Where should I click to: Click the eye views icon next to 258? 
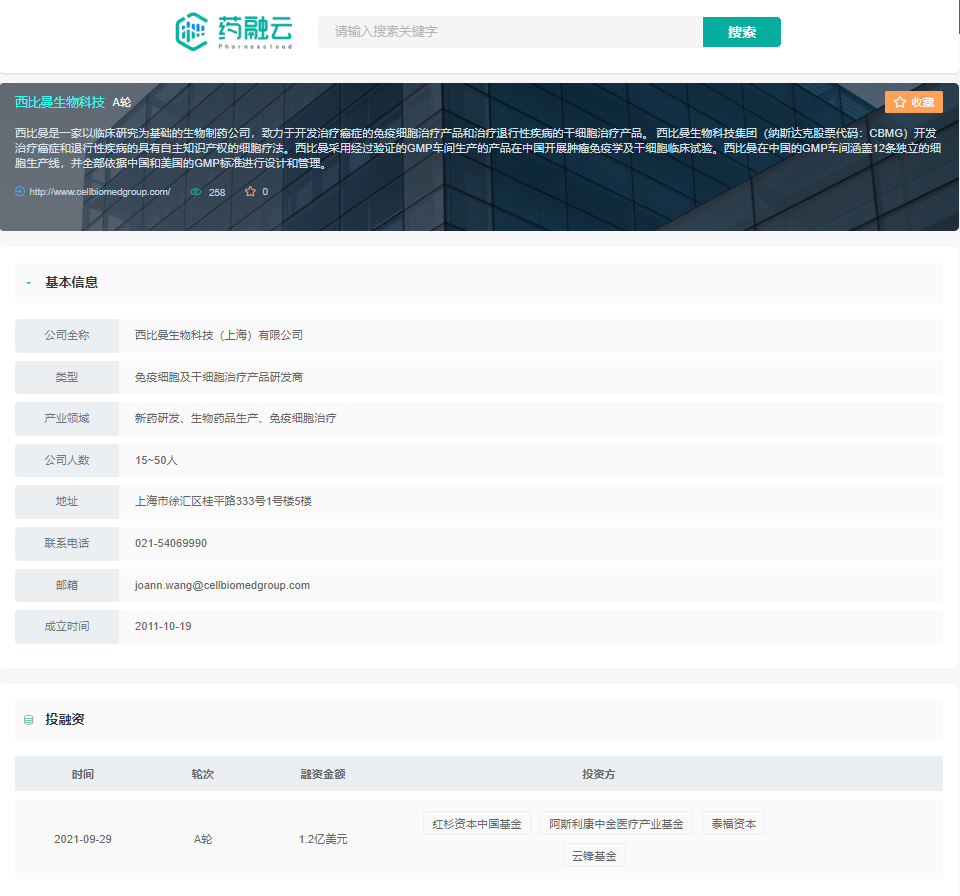[195, 192]
